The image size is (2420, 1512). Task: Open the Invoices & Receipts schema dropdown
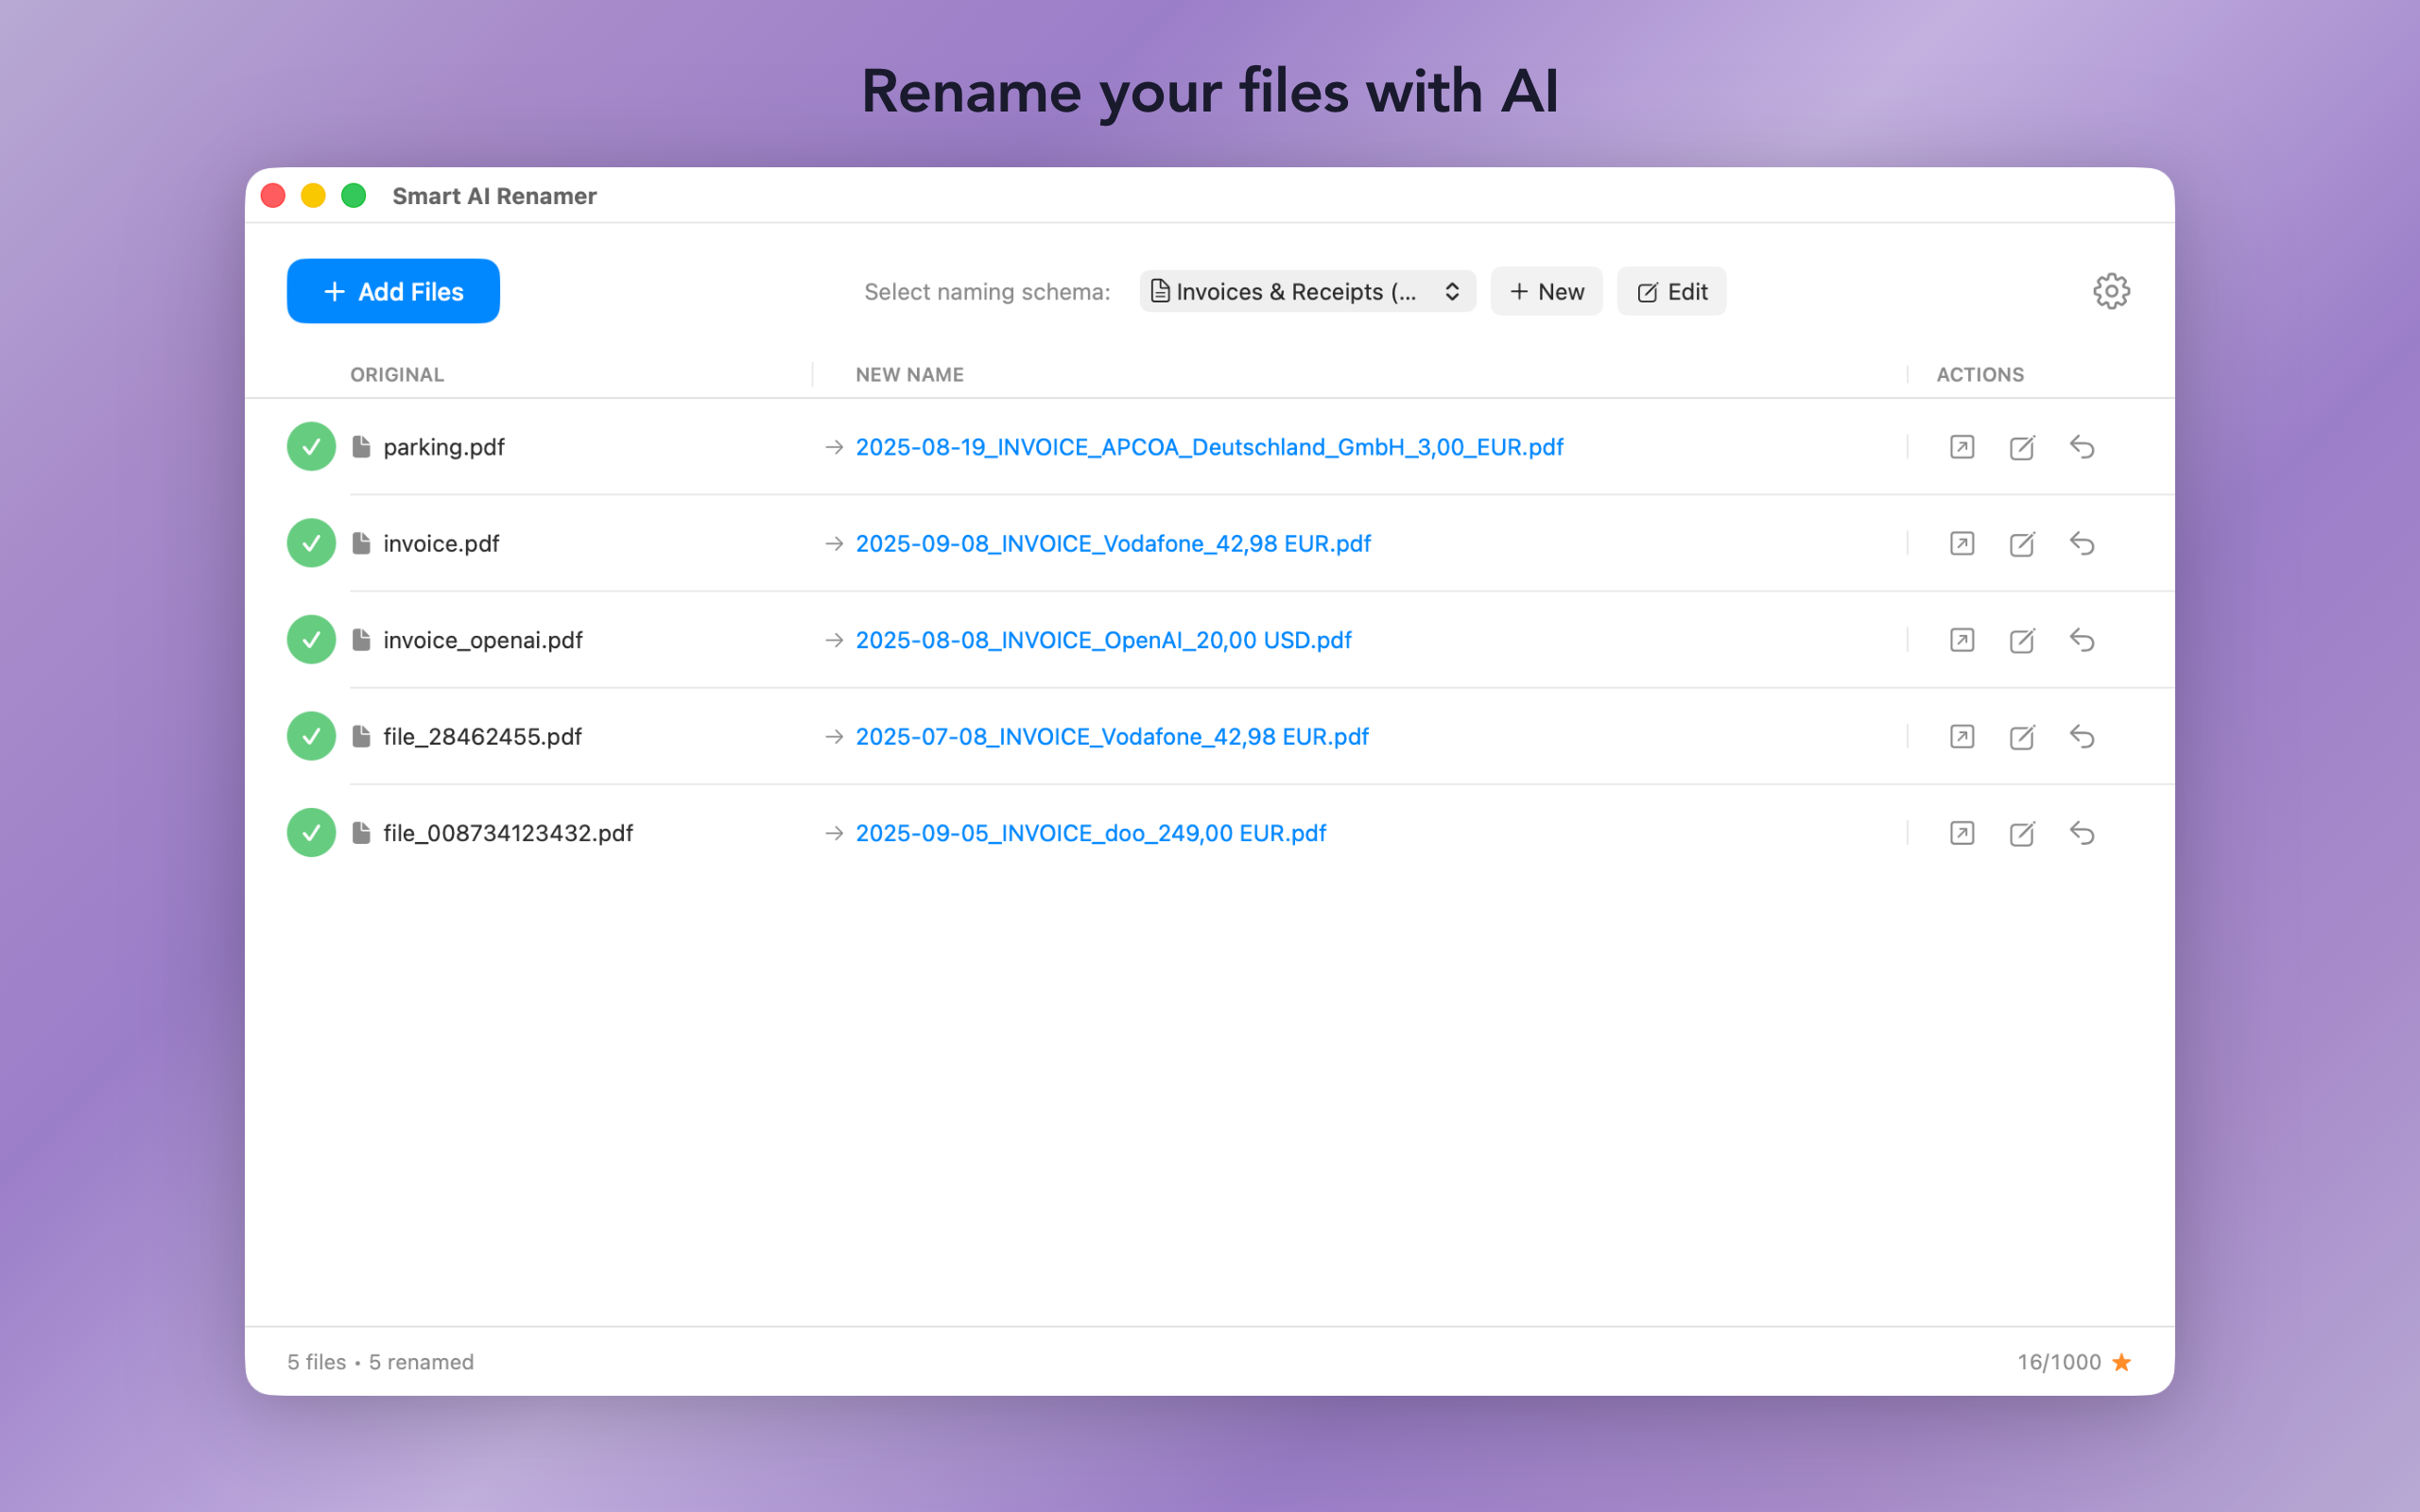point(1306,291)
